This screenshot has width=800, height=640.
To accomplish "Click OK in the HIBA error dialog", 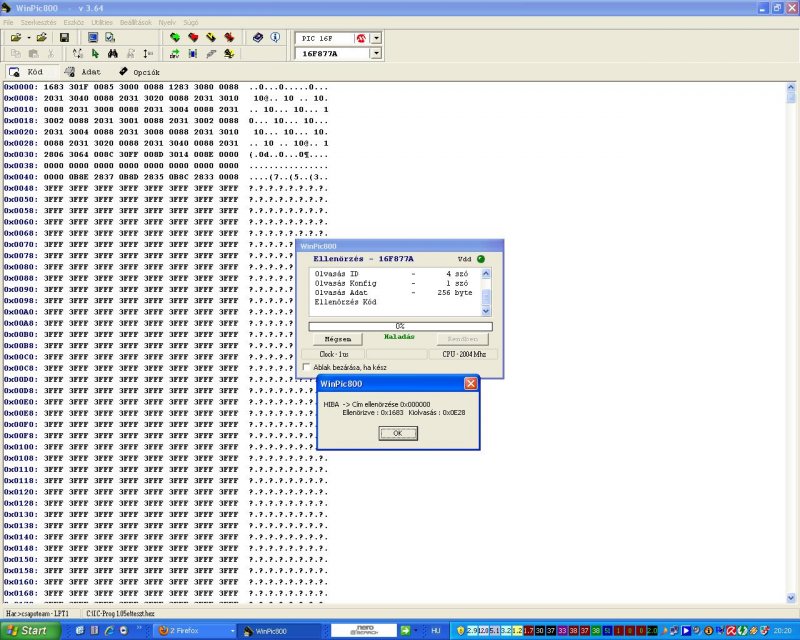I will coord(398,433).
